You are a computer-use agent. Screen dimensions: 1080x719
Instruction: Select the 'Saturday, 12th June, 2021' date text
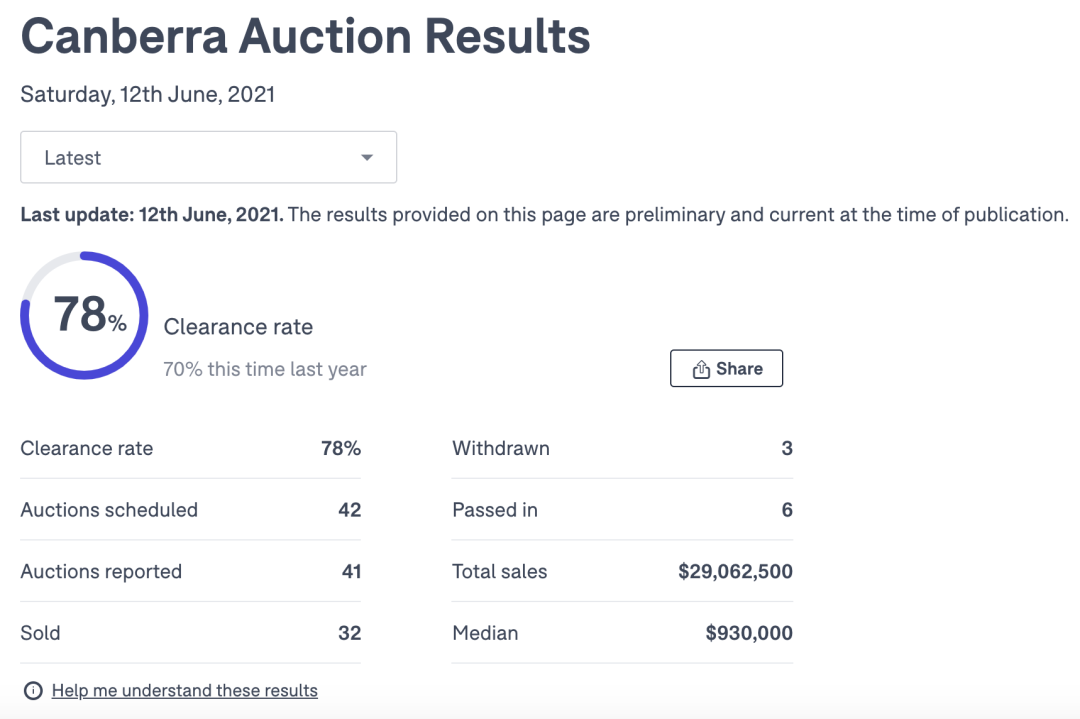pyautogui.click(x=147, y=95)
